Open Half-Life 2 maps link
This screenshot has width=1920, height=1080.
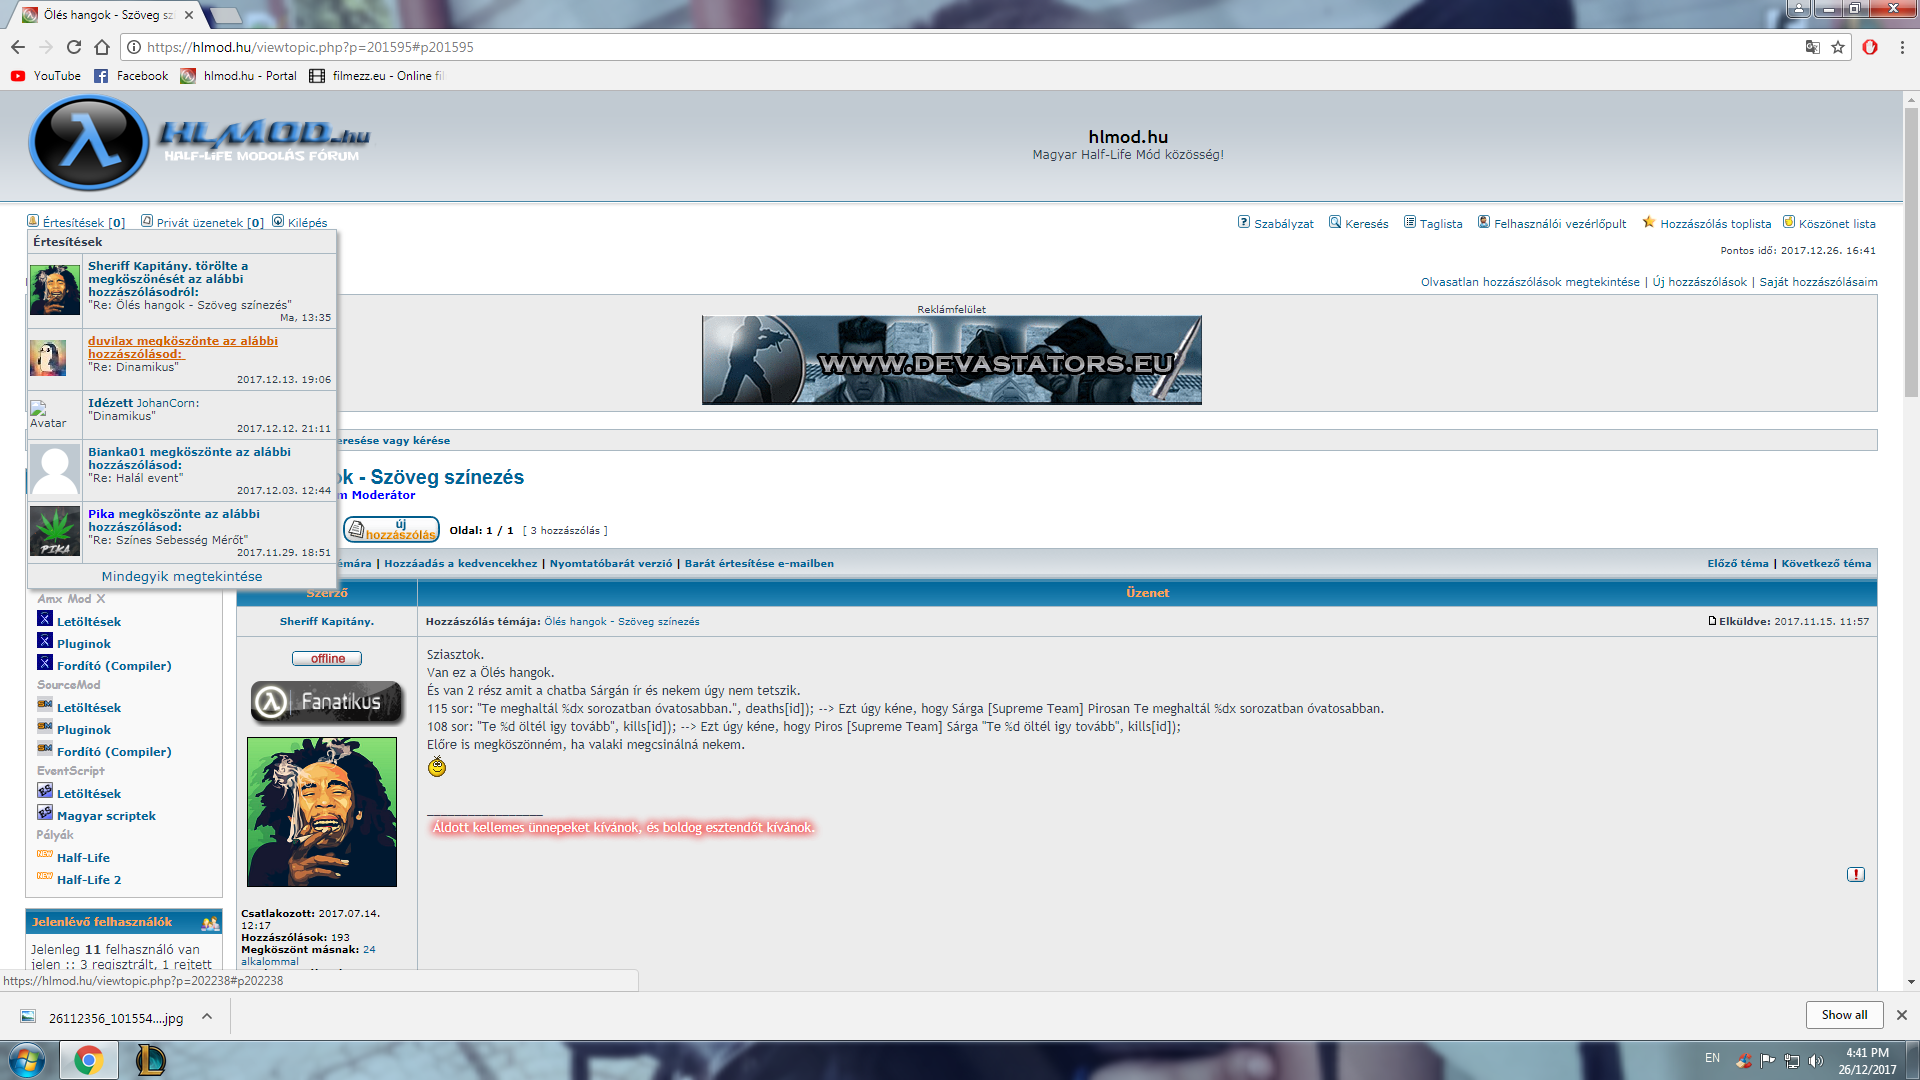(x=89, y=879)
